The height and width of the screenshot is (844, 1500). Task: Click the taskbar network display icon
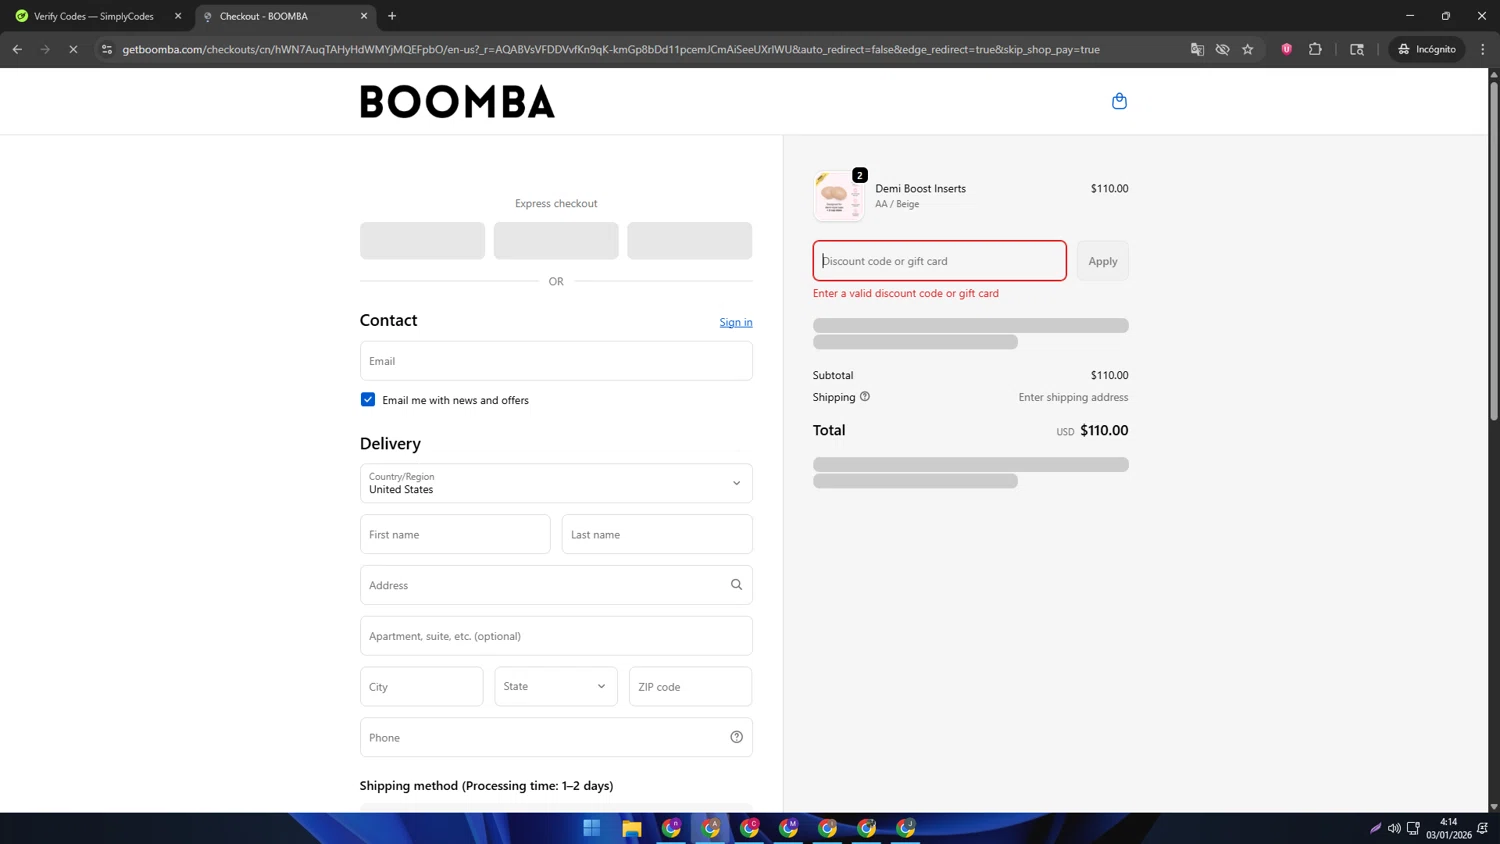coord(1413,828)
